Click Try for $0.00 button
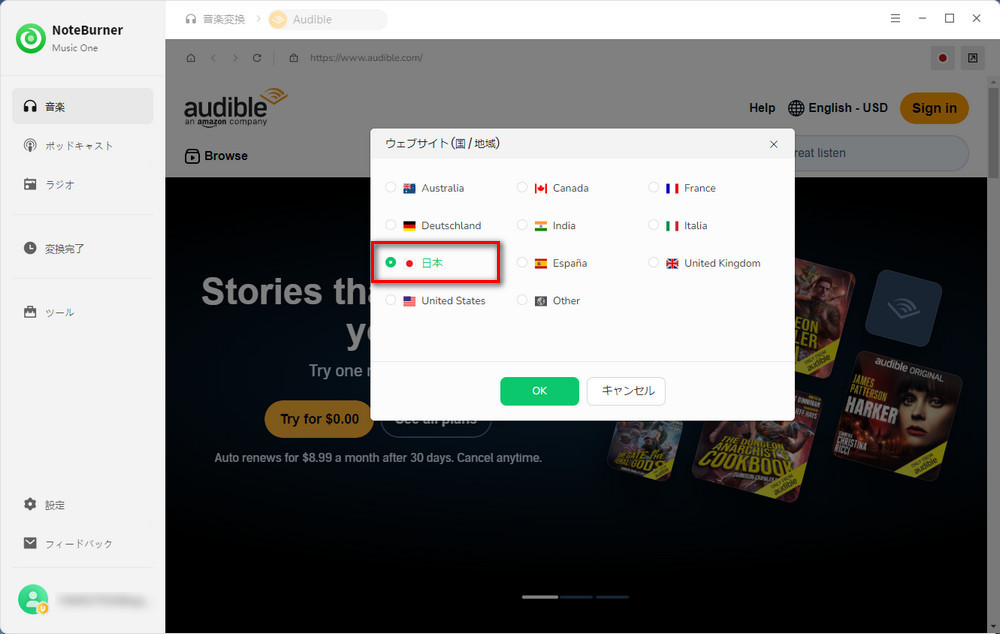 (x=319, y=419)
